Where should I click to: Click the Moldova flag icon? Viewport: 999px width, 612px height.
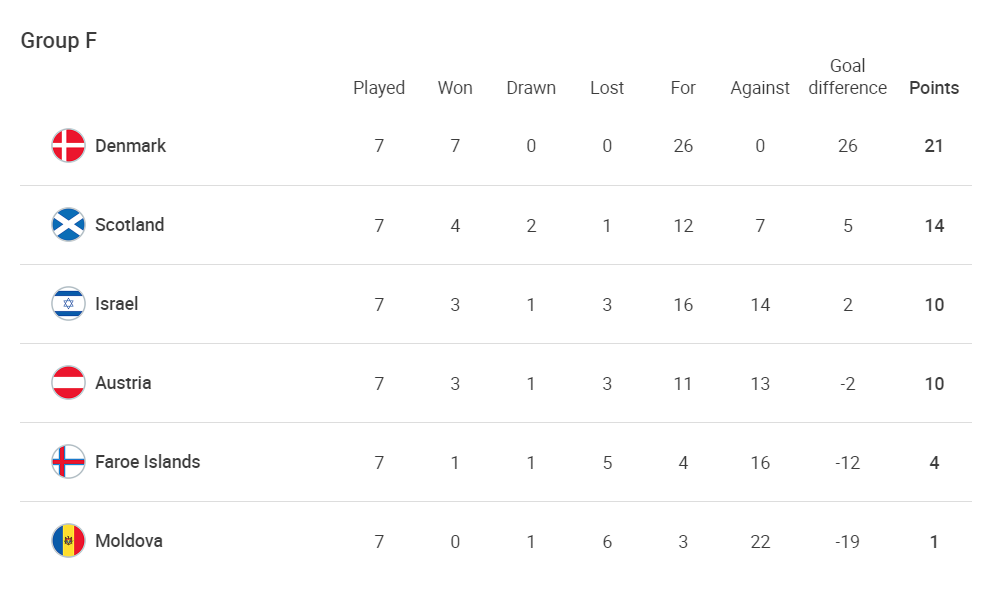click(68, 541)
